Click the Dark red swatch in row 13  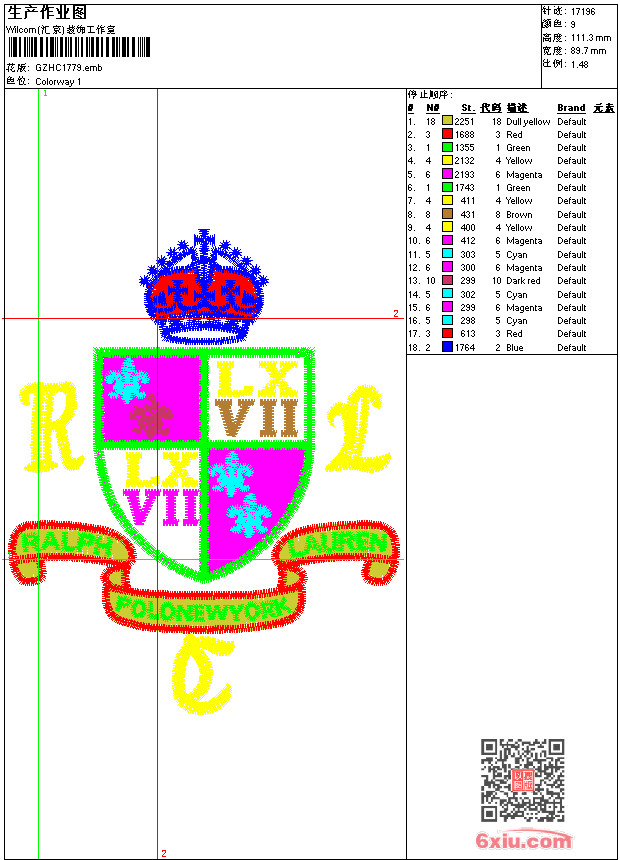click(x=447, y=281)
